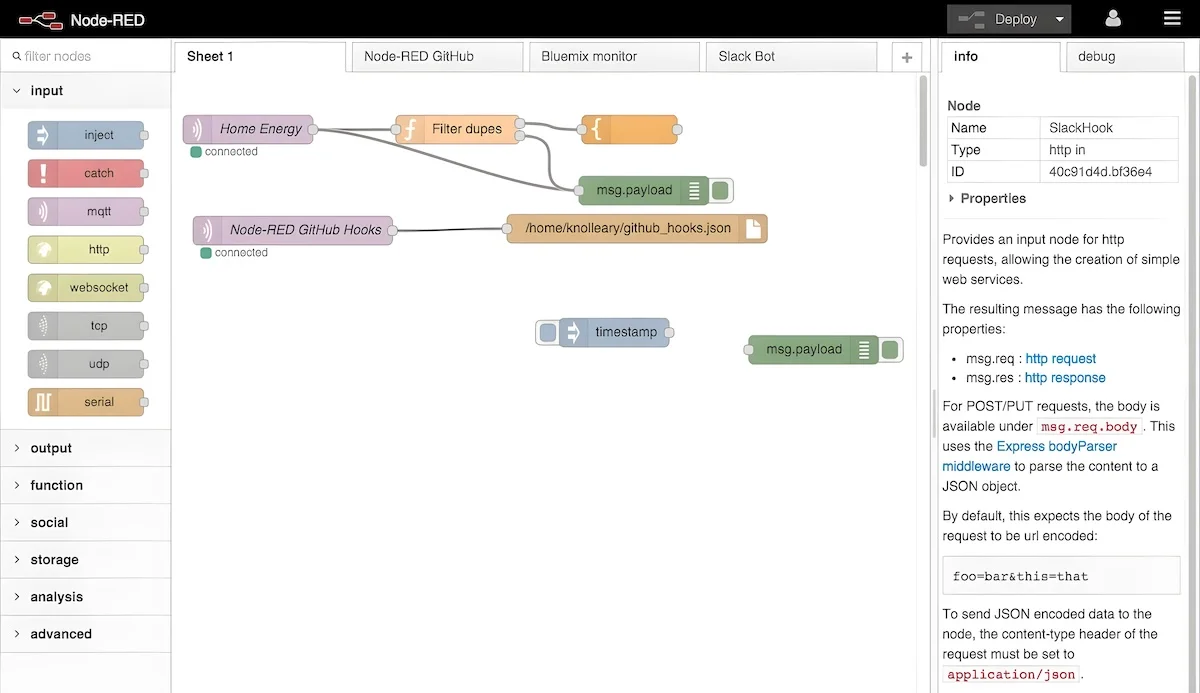The image size is (1200, 693).
Task: Pick the mqtt node from the palette
Action: [x=86, y=211]
